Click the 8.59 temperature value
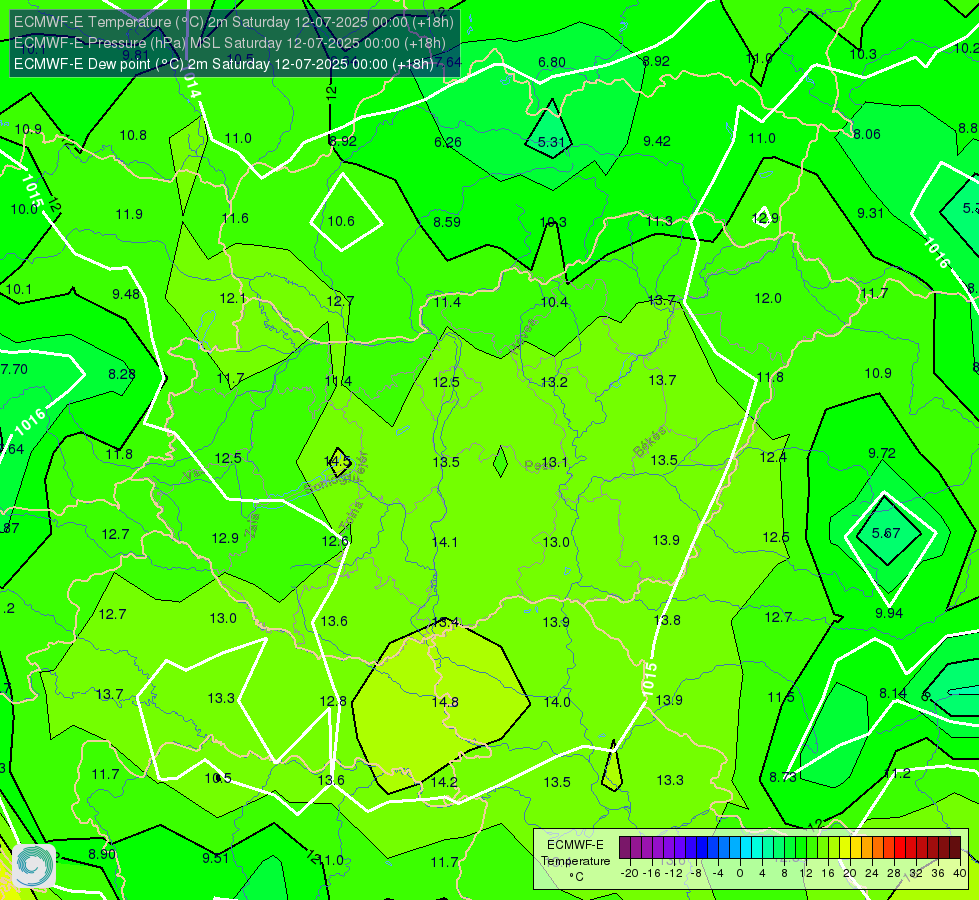Screen dimensions: 979x900 [447, 222]
